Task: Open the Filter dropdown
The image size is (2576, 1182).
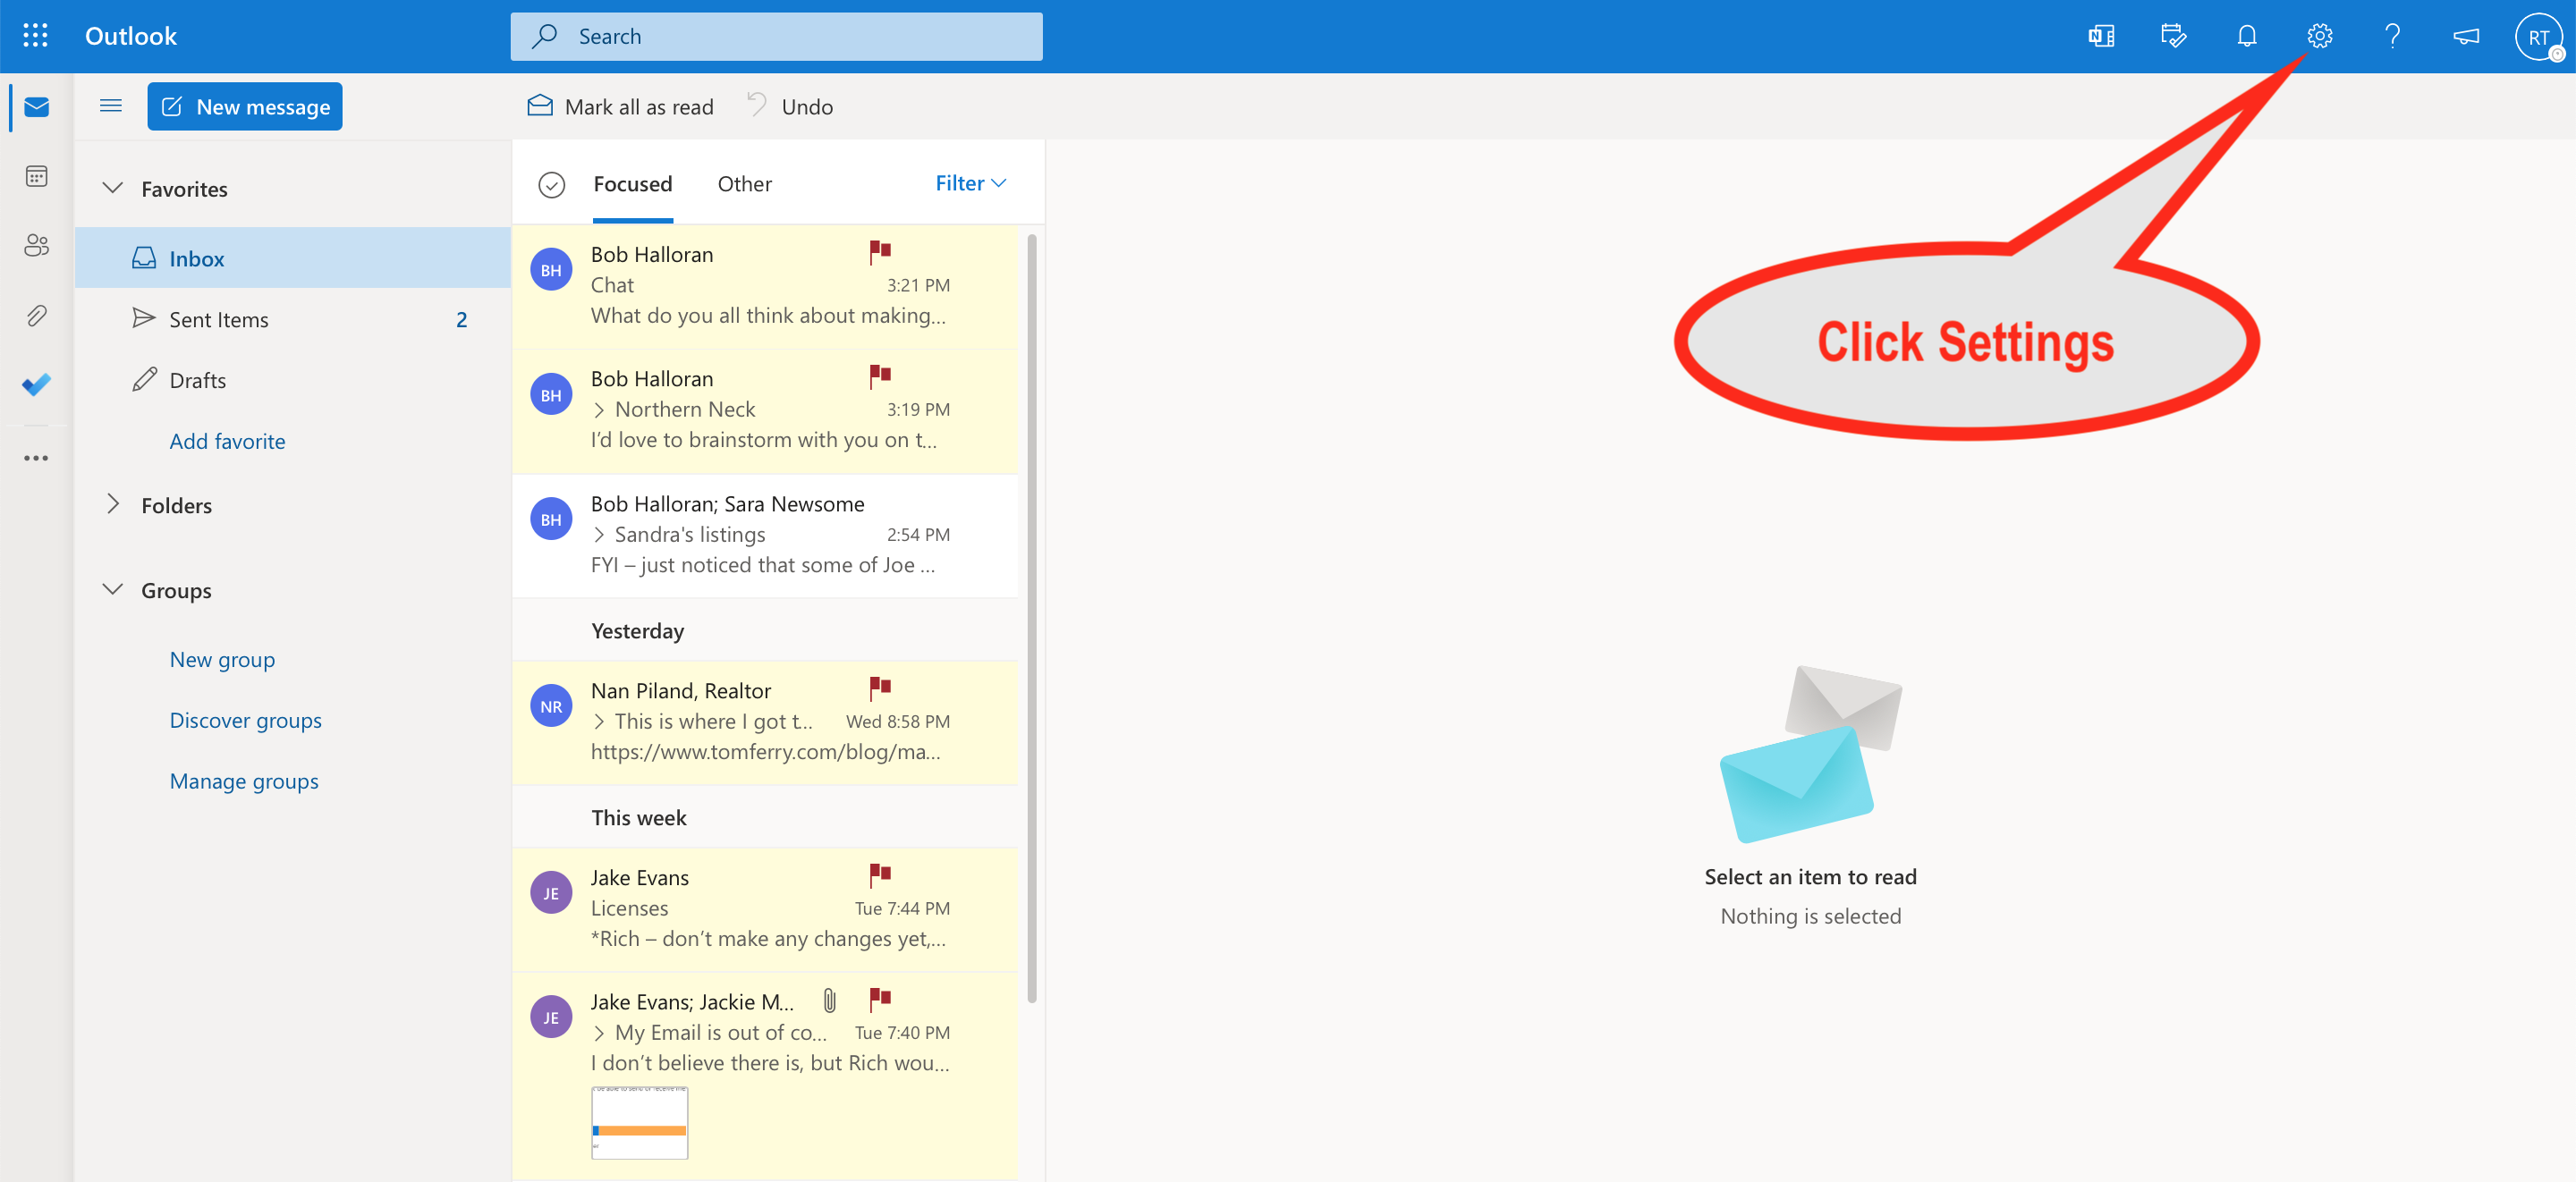Action: 970,184
